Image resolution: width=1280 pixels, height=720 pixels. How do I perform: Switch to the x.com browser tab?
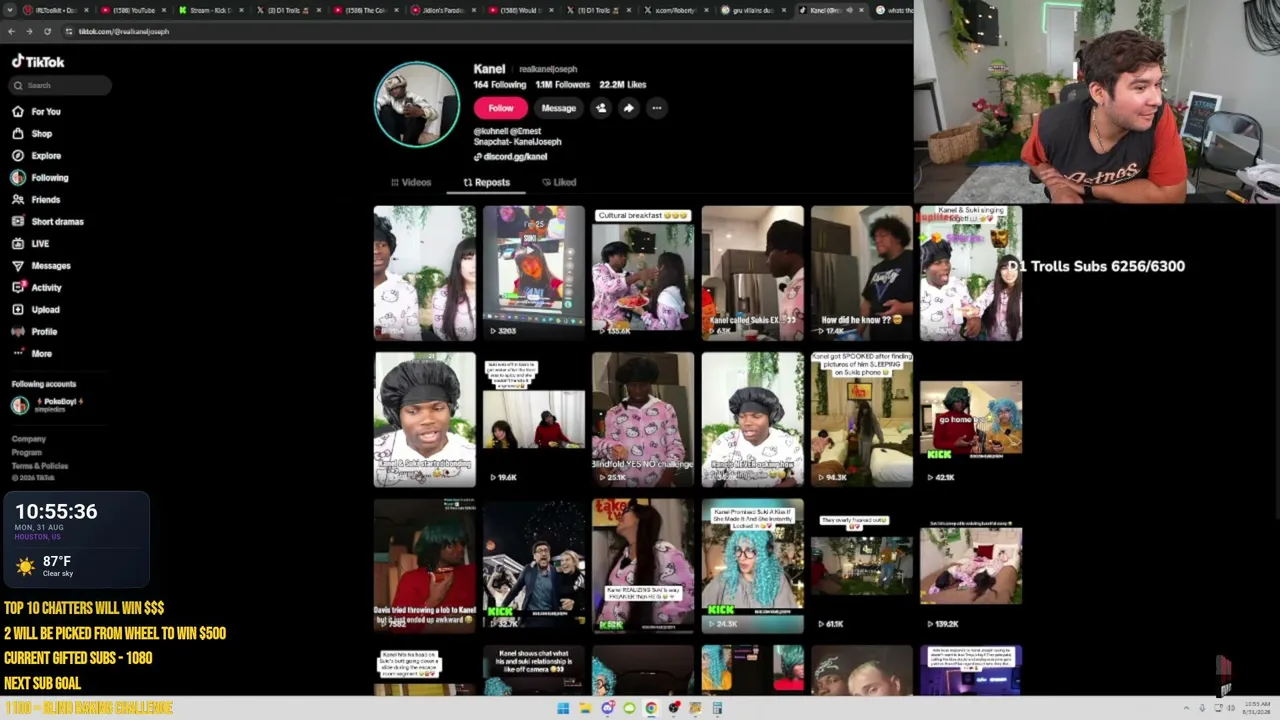coord(677,10)
